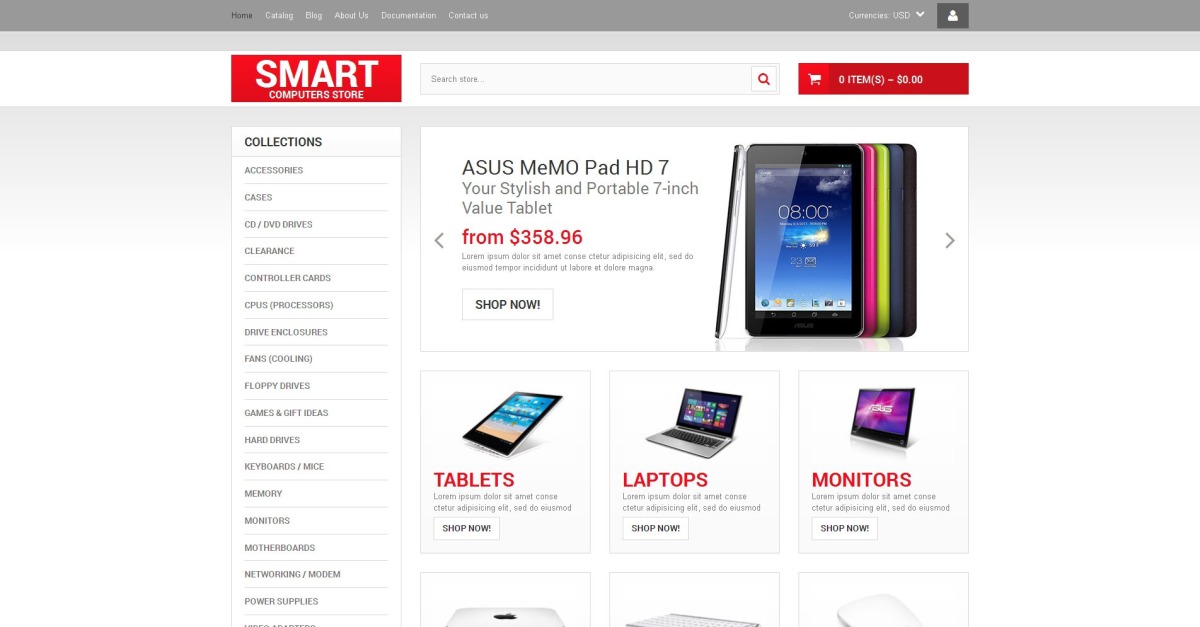Image resolution: width=1200 pixels, height=627 pixels.
Task: Select Keyboards / Mice collection
Action: pyautogui.click(x=284, y=467)
